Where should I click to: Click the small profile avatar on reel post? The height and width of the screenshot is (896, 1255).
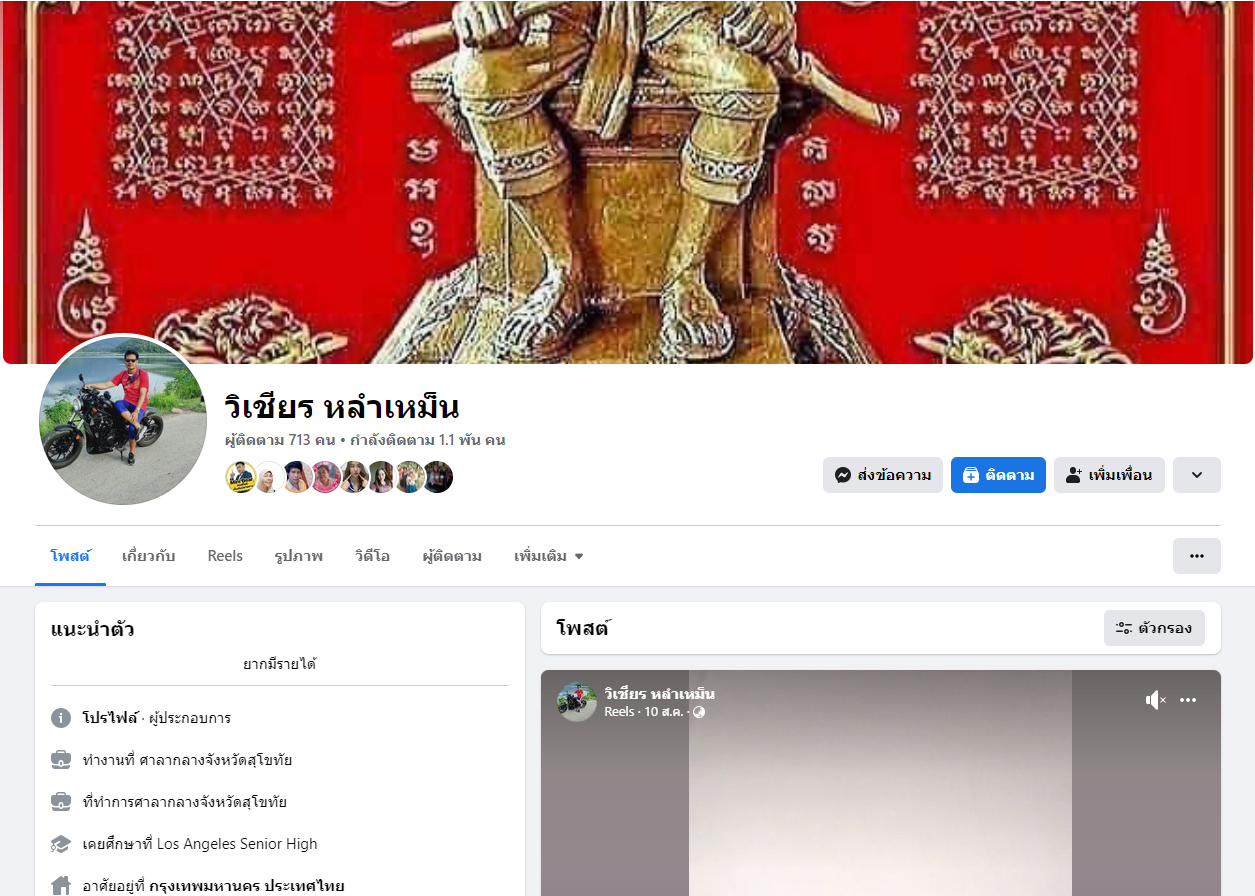tap(577, 702)
